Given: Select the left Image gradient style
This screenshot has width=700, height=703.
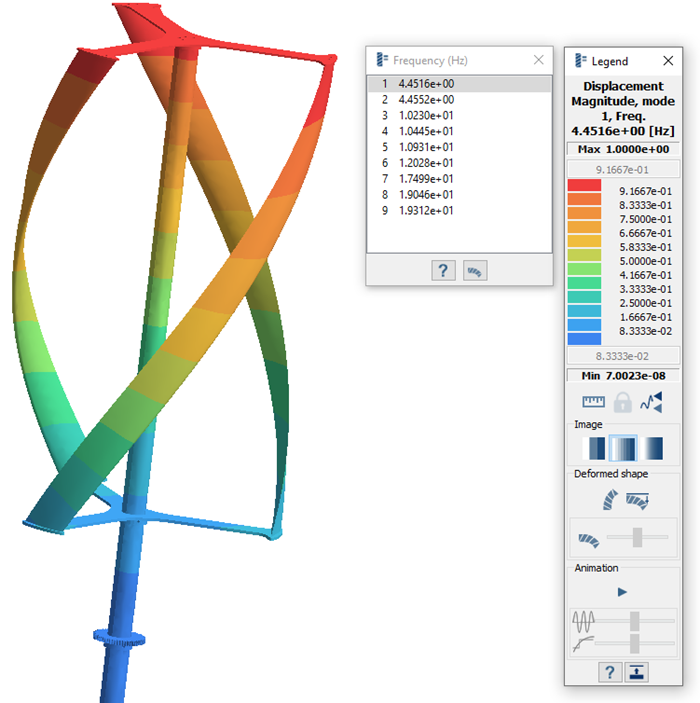Looking at the screenshot, I should pos(594,448).
